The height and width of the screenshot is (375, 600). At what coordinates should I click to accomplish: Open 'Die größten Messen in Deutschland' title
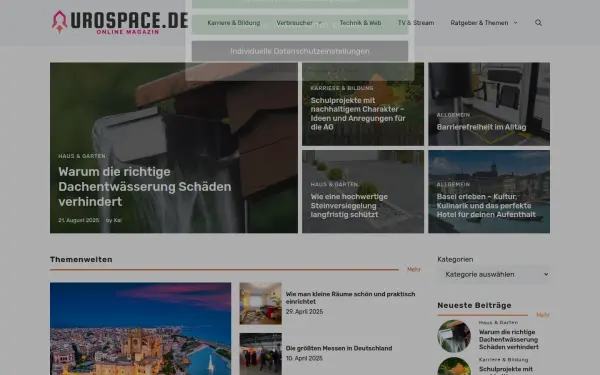coord(339,348)
